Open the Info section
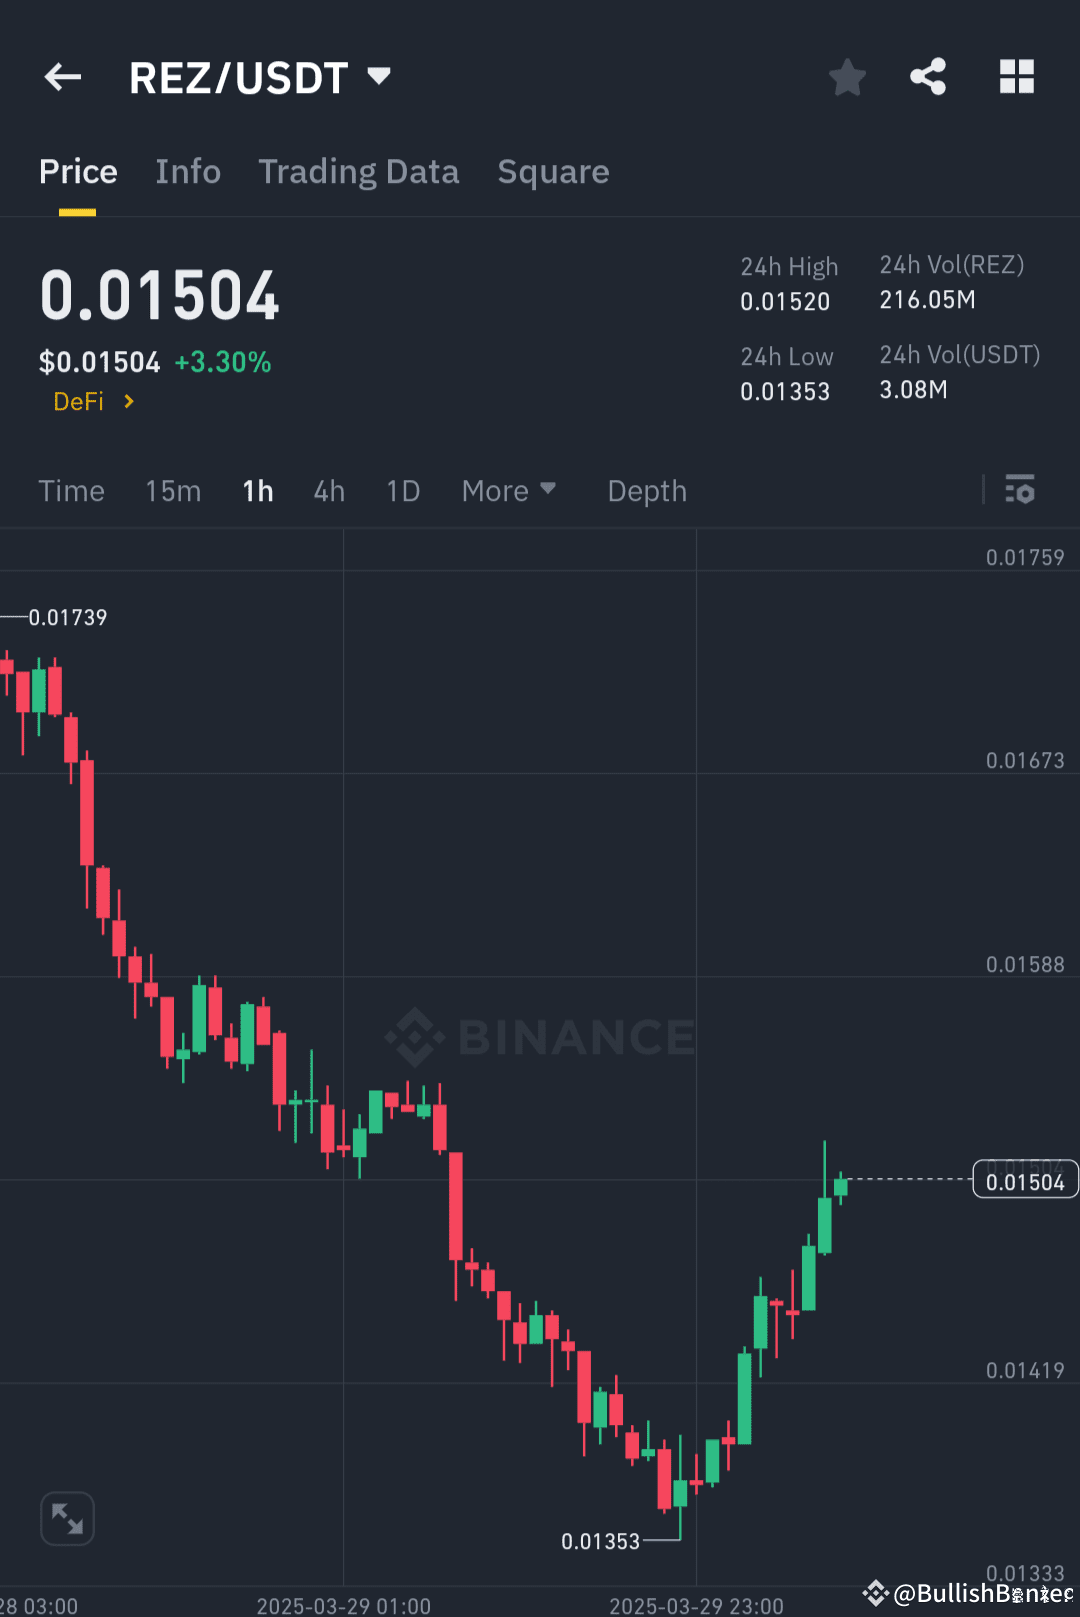Screen dimensions: 1080x1617 pos(188,172)
